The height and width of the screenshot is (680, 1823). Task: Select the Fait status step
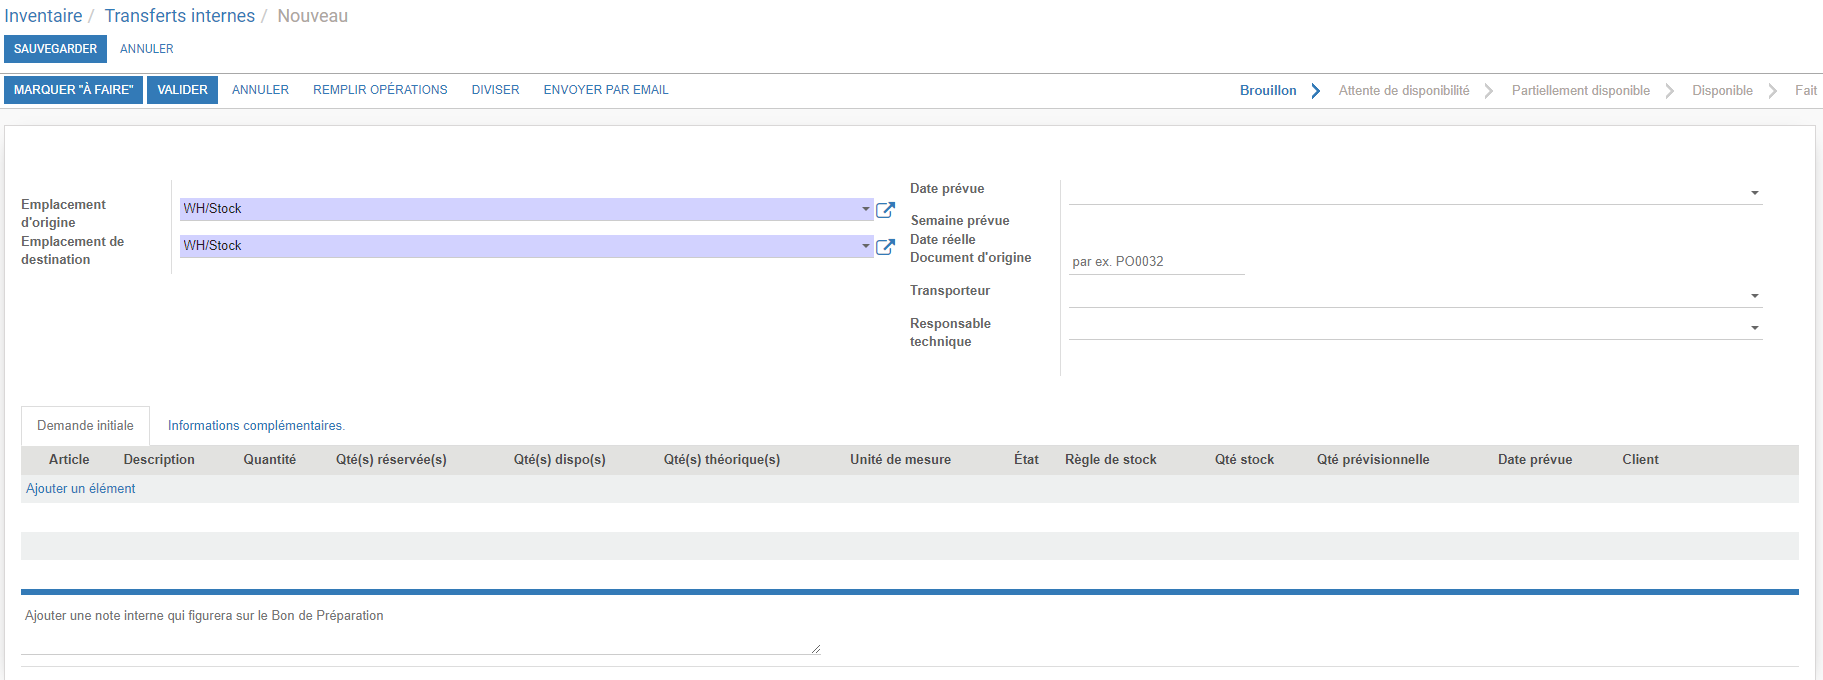coord(1806,91)
